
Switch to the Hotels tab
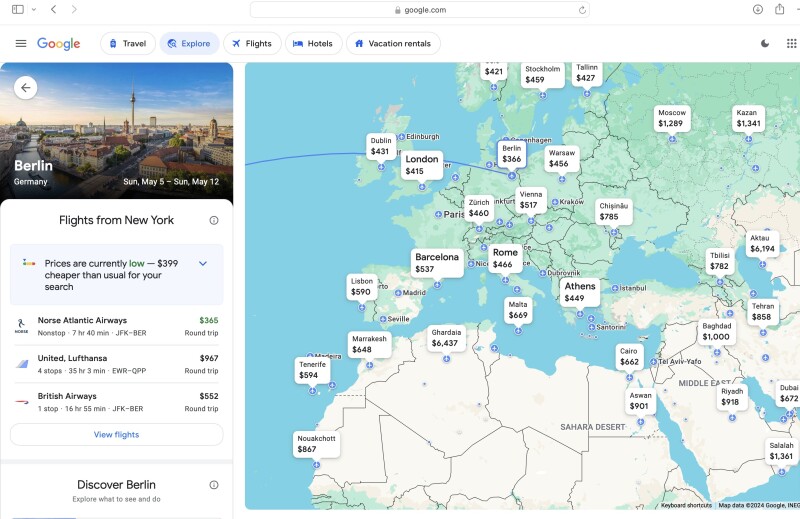click(312, 43)
